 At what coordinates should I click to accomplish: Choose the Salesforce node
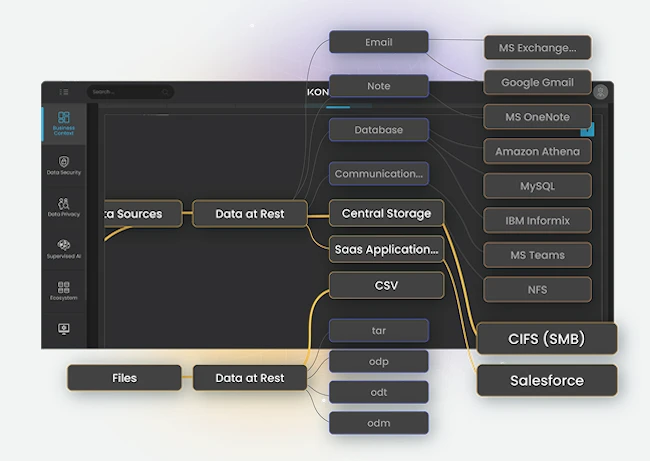coord(546,380)
